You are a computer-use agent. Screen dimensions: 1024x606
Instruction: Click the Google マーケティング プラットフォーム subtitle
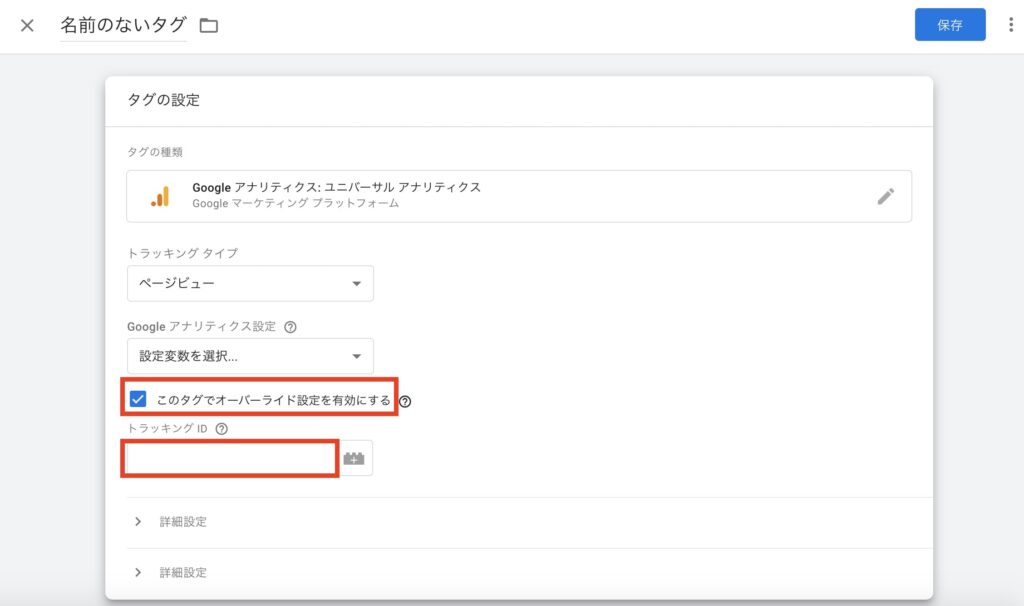click(295, 203)
